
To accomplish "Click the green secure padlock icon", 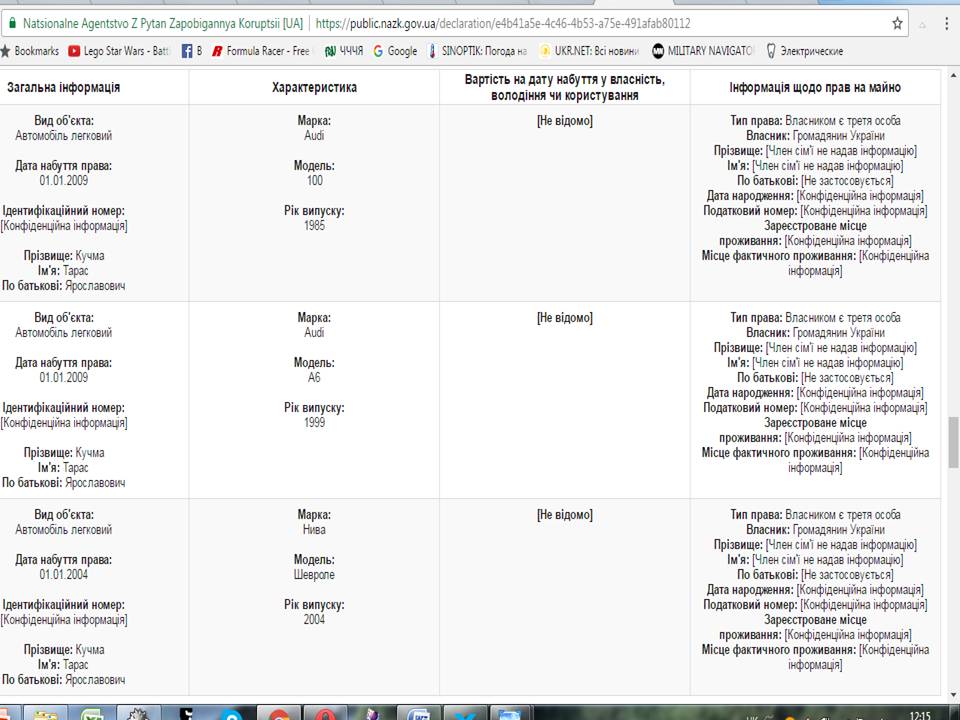I will [12, 23].
